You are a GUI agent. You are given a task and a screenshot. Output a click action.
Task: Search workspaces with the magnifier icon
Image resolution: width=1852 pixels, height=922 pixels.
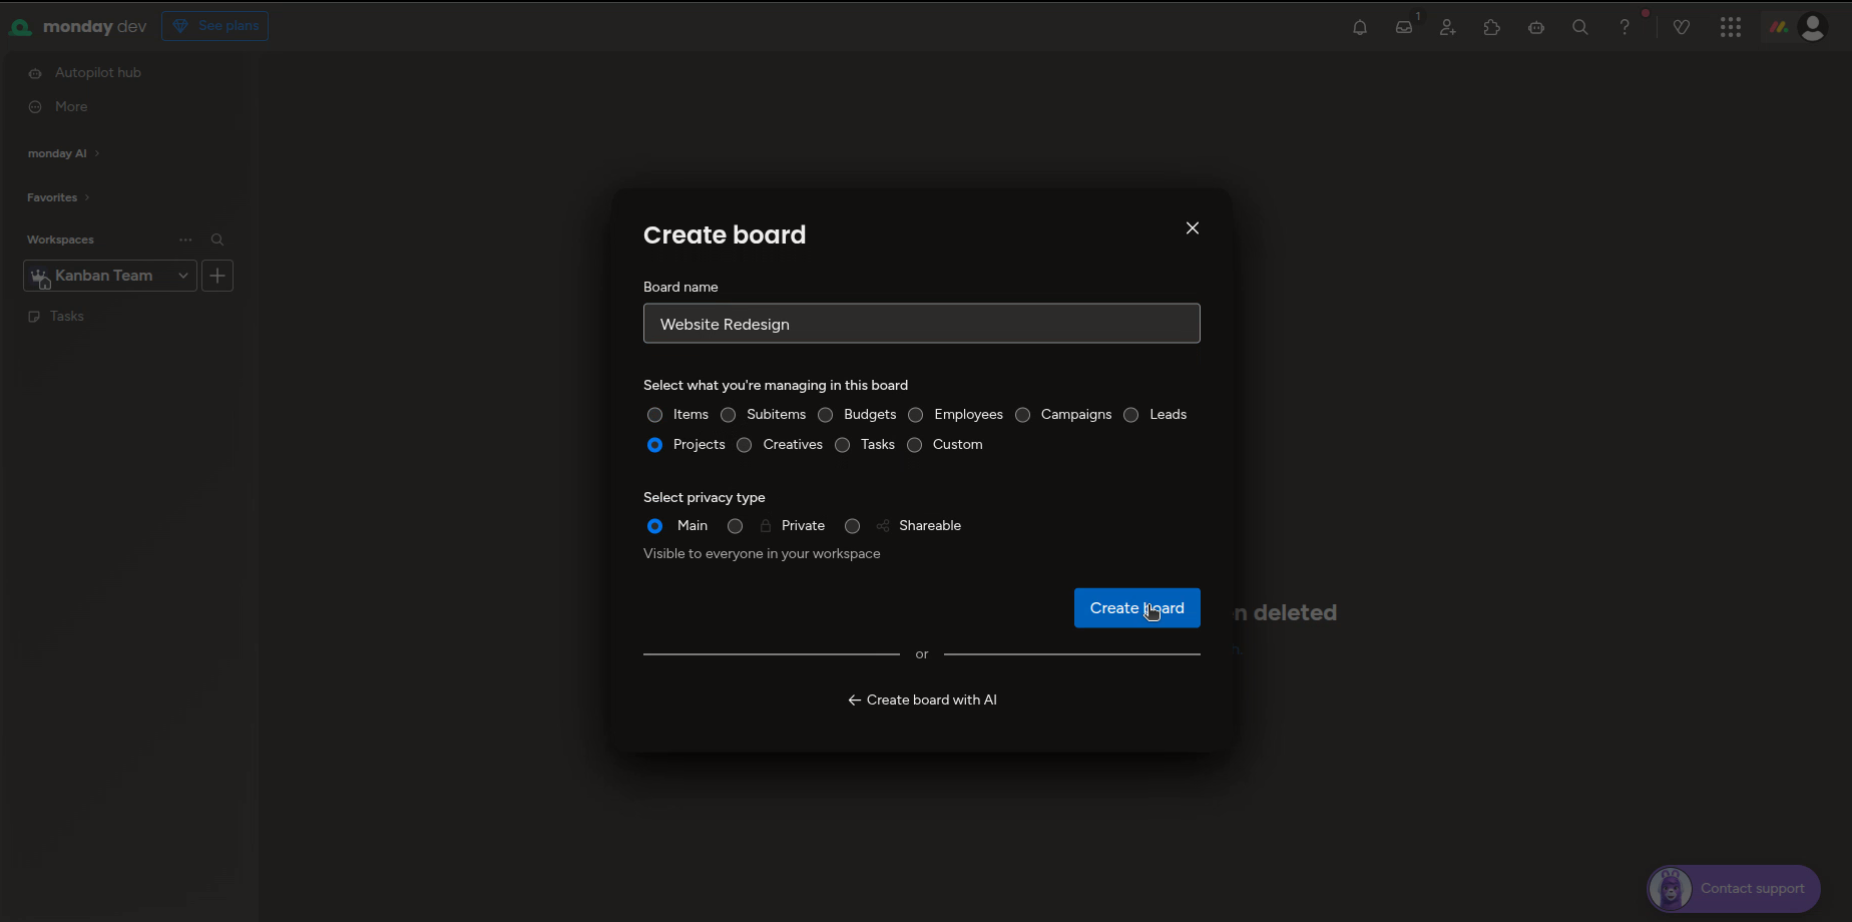tap(217, 240)
